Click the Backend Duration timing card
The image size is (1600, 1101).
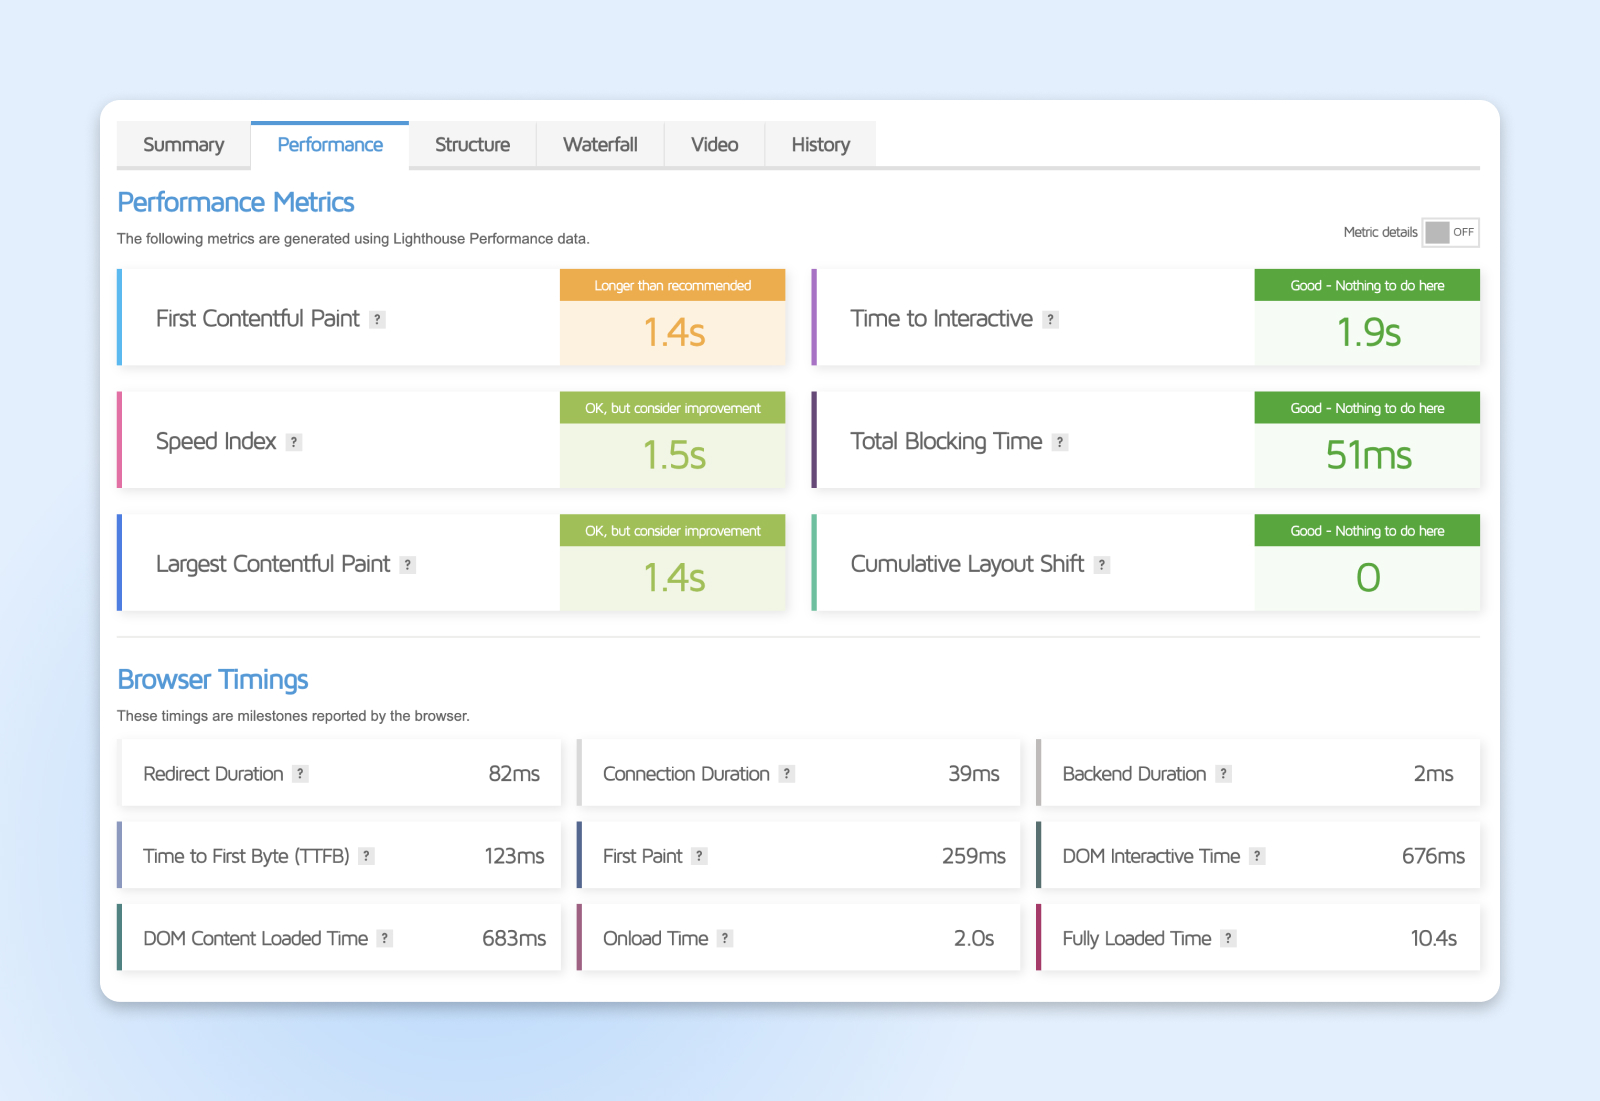point(1258,773)
